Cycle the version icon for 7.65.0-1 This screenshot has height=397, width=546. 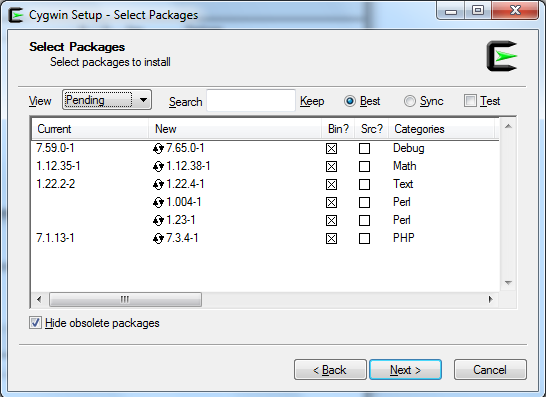coord(158,149)
